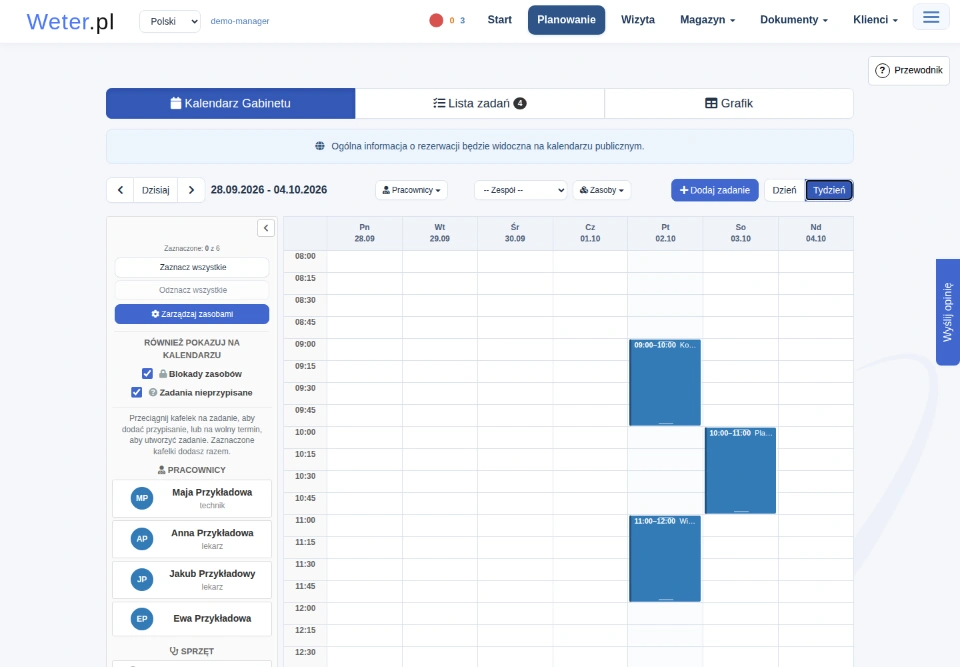Go to next week arrow

coord(191,190)
